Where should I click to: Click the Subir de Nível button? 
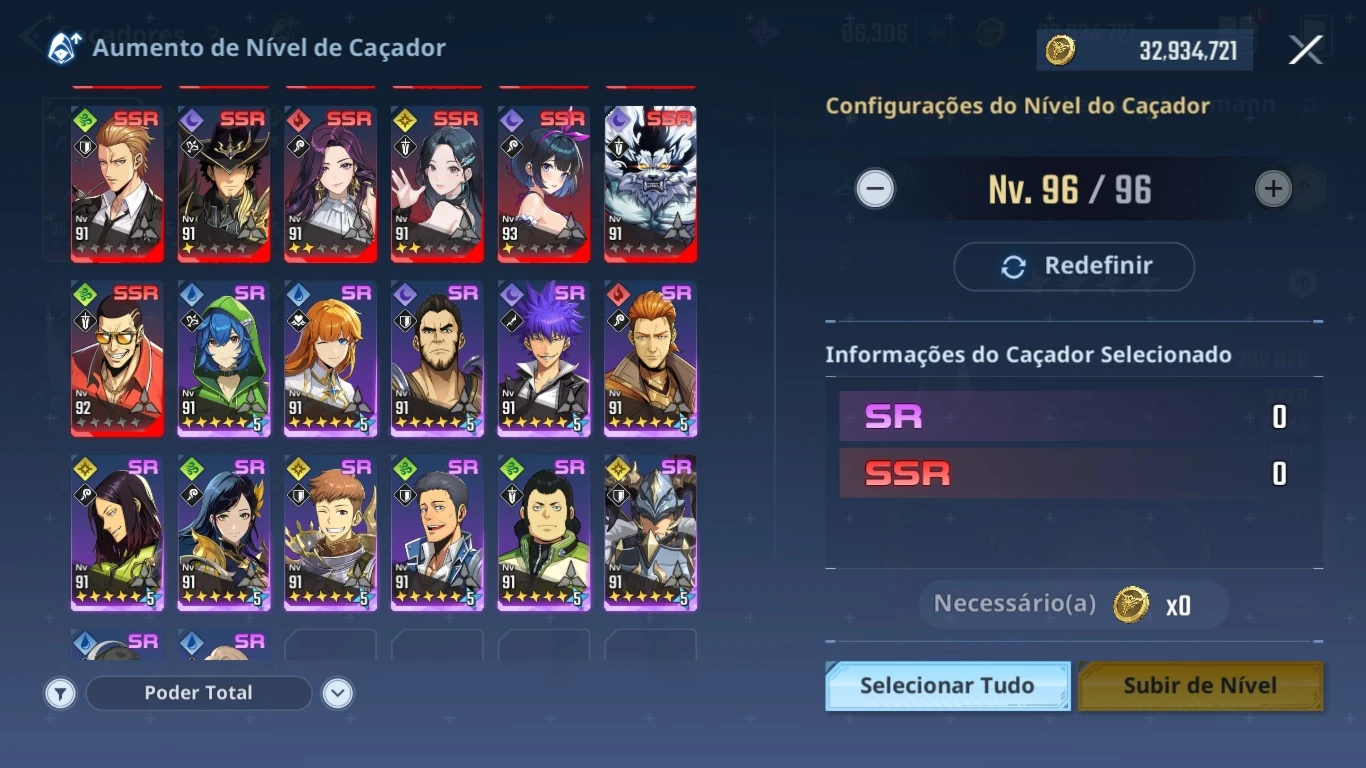(x=1200, y=686)
